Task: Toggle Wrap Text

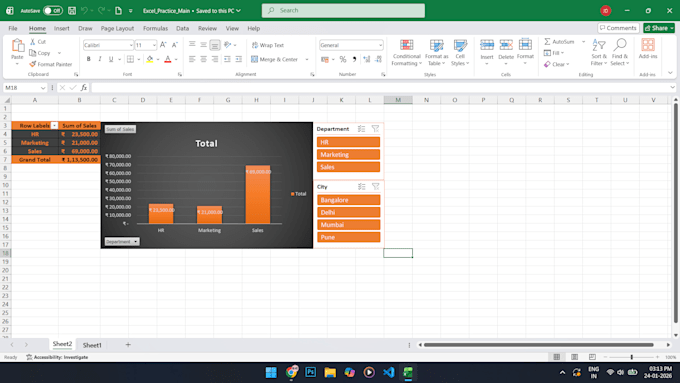Action: pos(268,45)
